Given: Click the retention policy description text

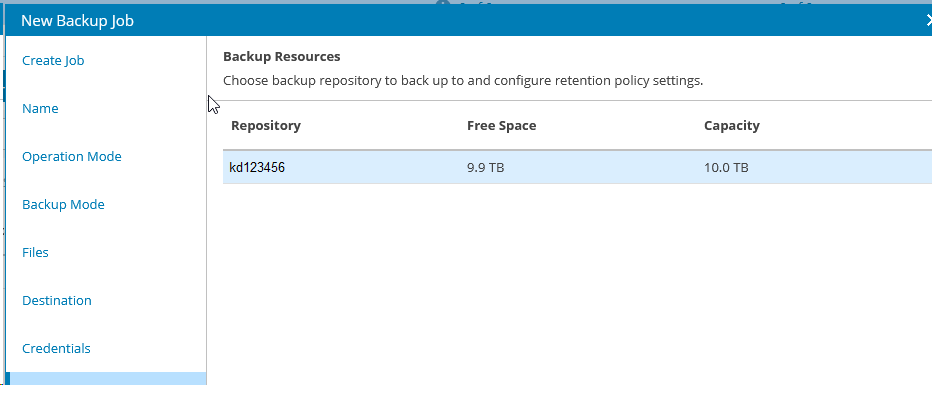Looking at the screenshot, I should coord(463,80).
